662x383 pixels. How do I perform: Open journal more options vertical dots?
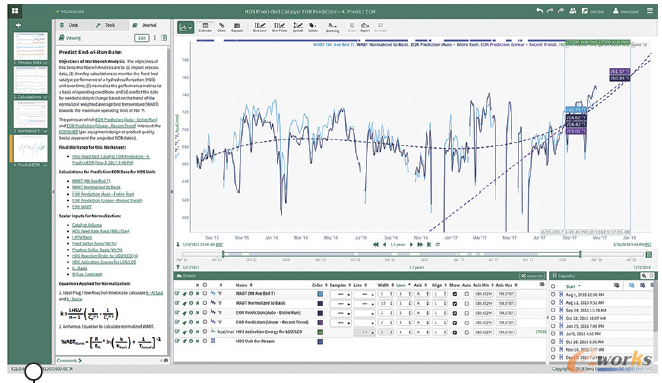click(x=155, y=38)
